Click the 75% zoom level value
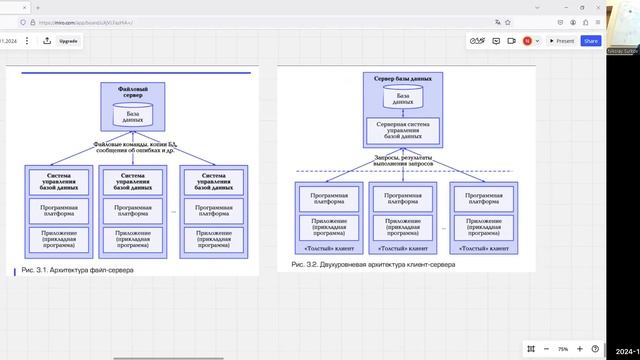 click(563, 349)
